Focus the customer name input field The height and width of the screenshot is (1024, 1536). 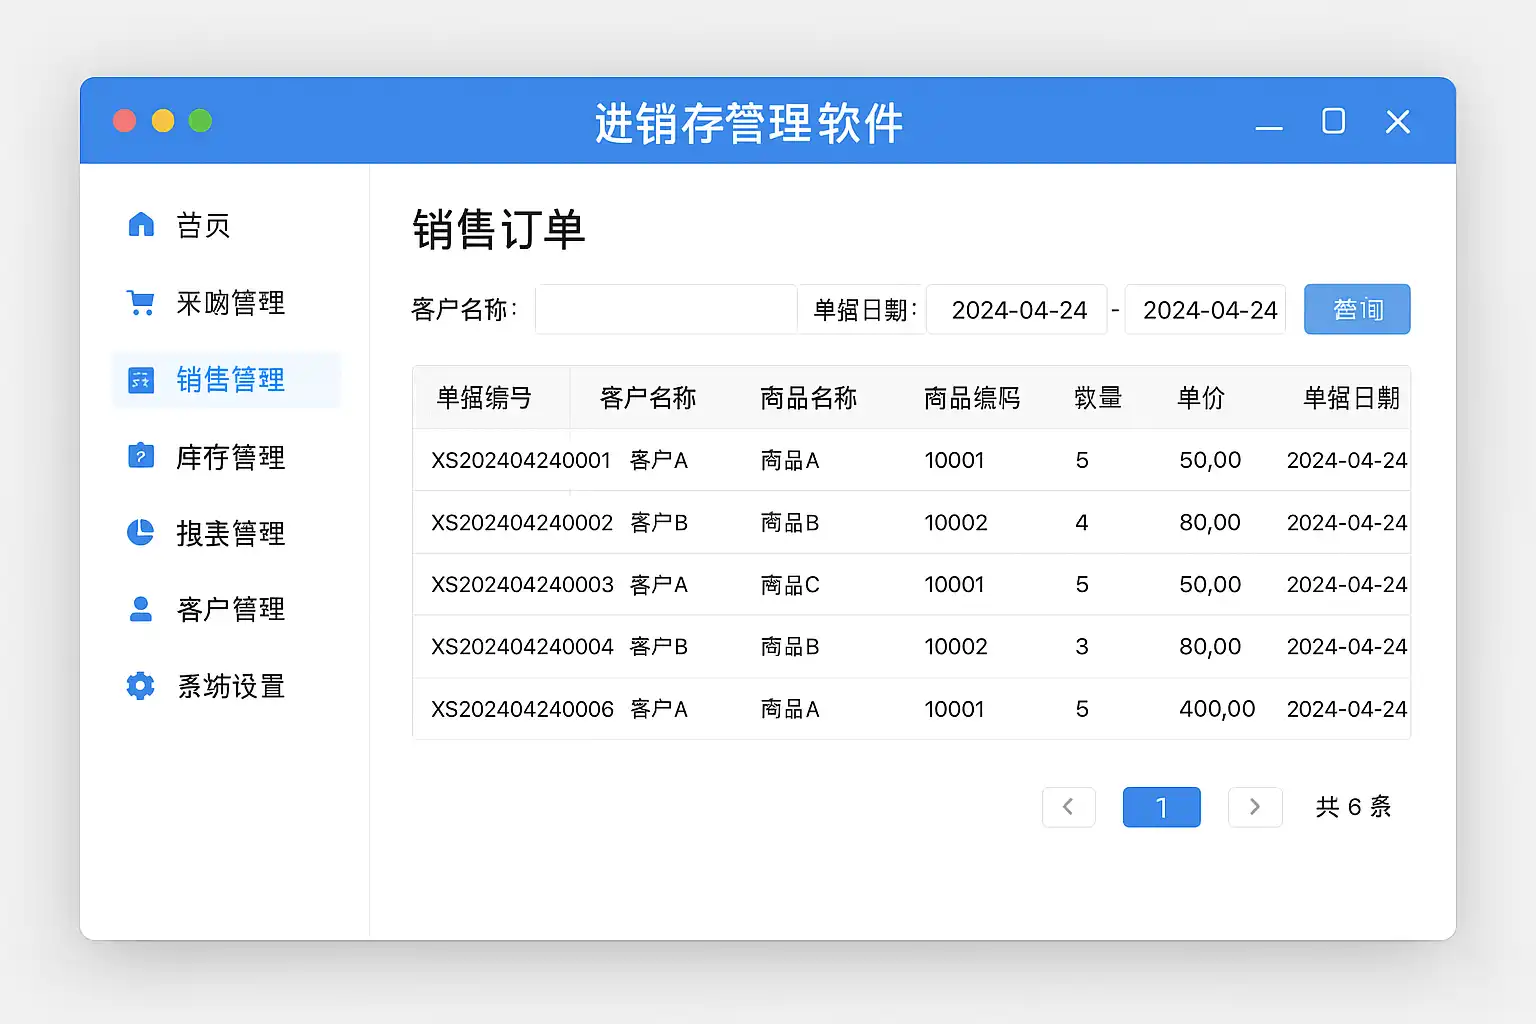pos(666,310)
